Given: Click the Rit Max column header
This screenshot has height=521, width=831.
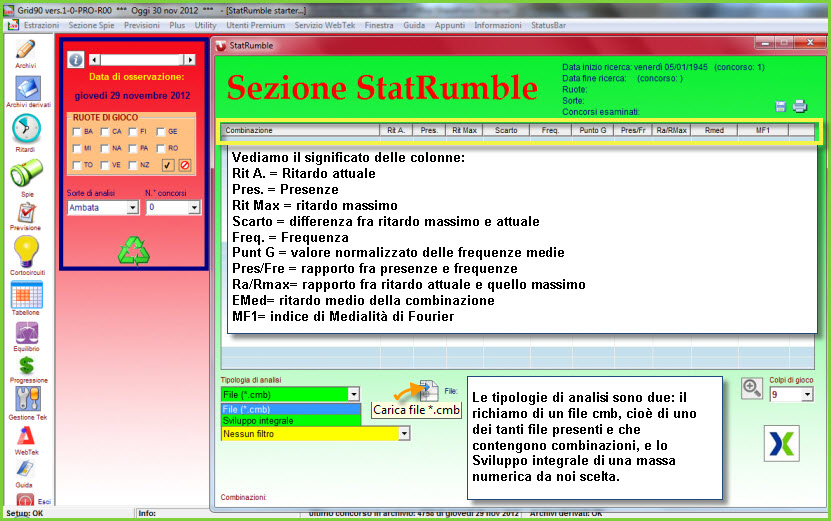Looking at the screenshot, I should (x=465, y=130).
